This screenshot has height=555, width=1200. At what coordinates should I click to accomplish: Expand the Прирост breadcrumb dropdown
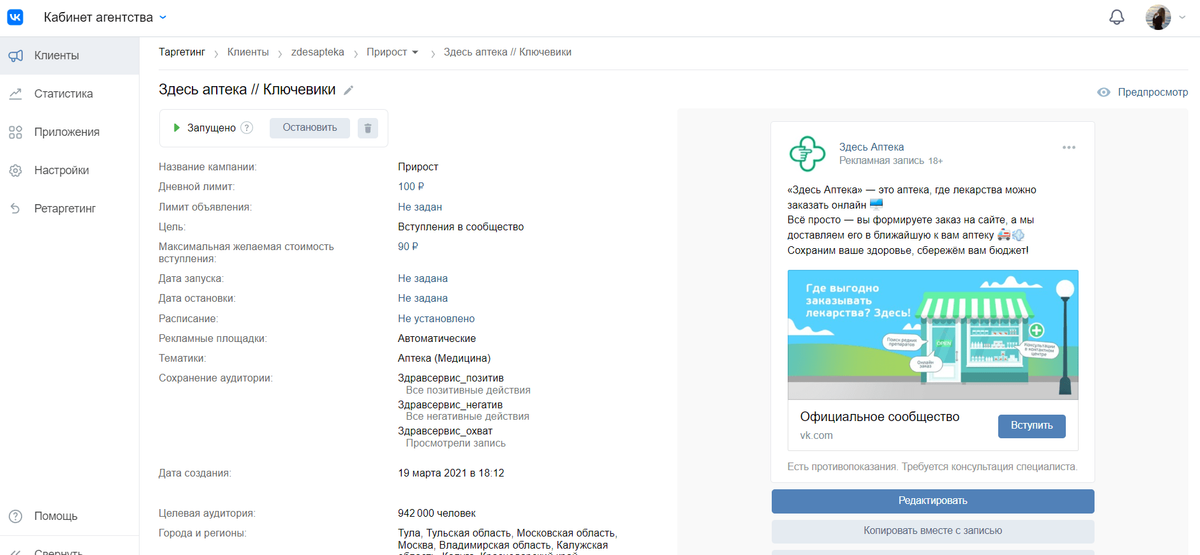[393, 52]
